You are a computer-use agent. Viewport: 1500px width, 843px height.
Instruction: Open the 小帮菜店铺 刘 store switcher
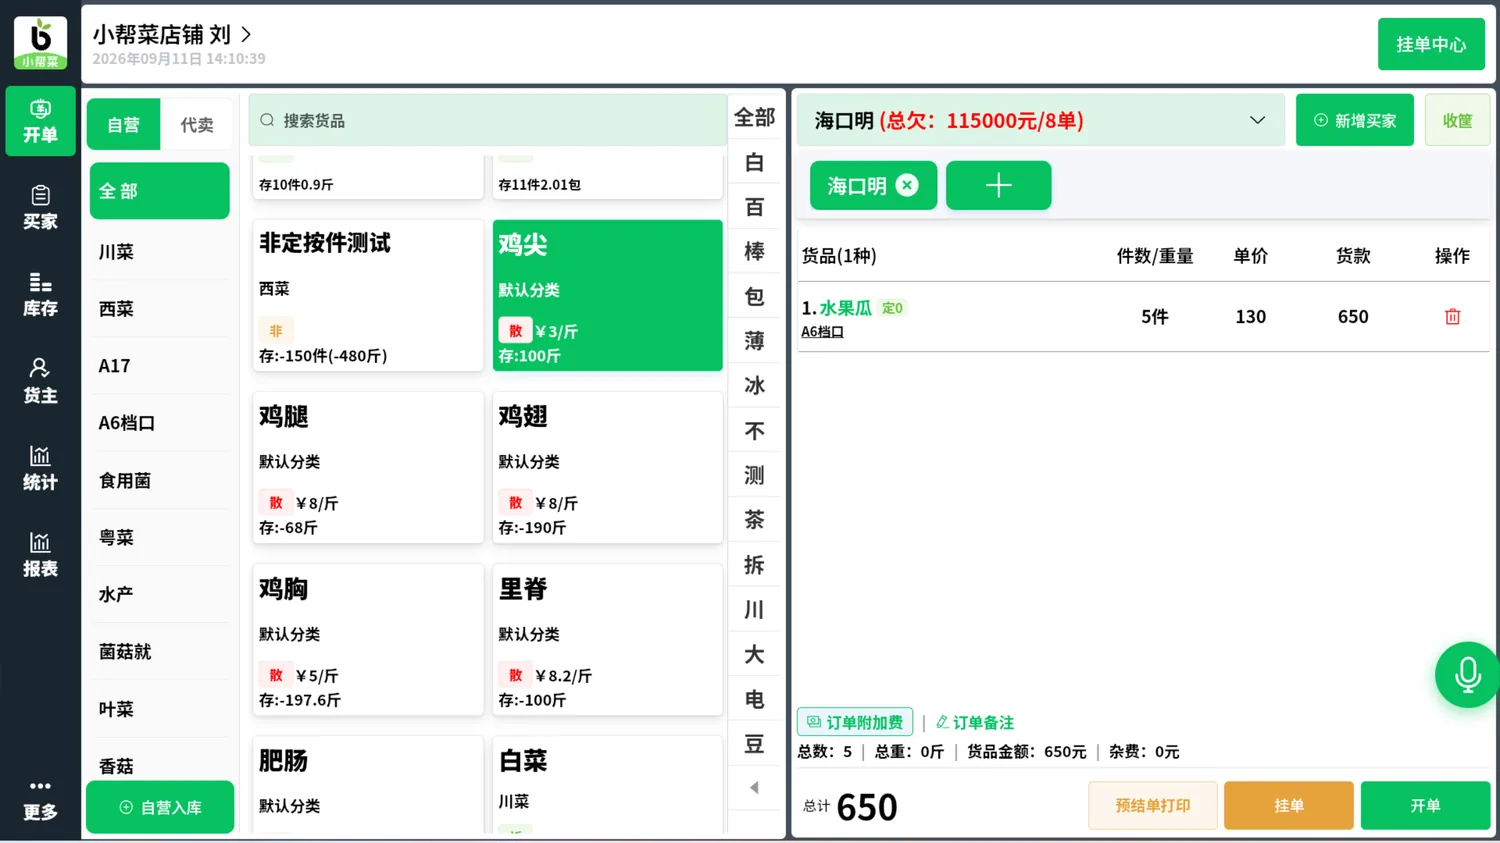172,35
